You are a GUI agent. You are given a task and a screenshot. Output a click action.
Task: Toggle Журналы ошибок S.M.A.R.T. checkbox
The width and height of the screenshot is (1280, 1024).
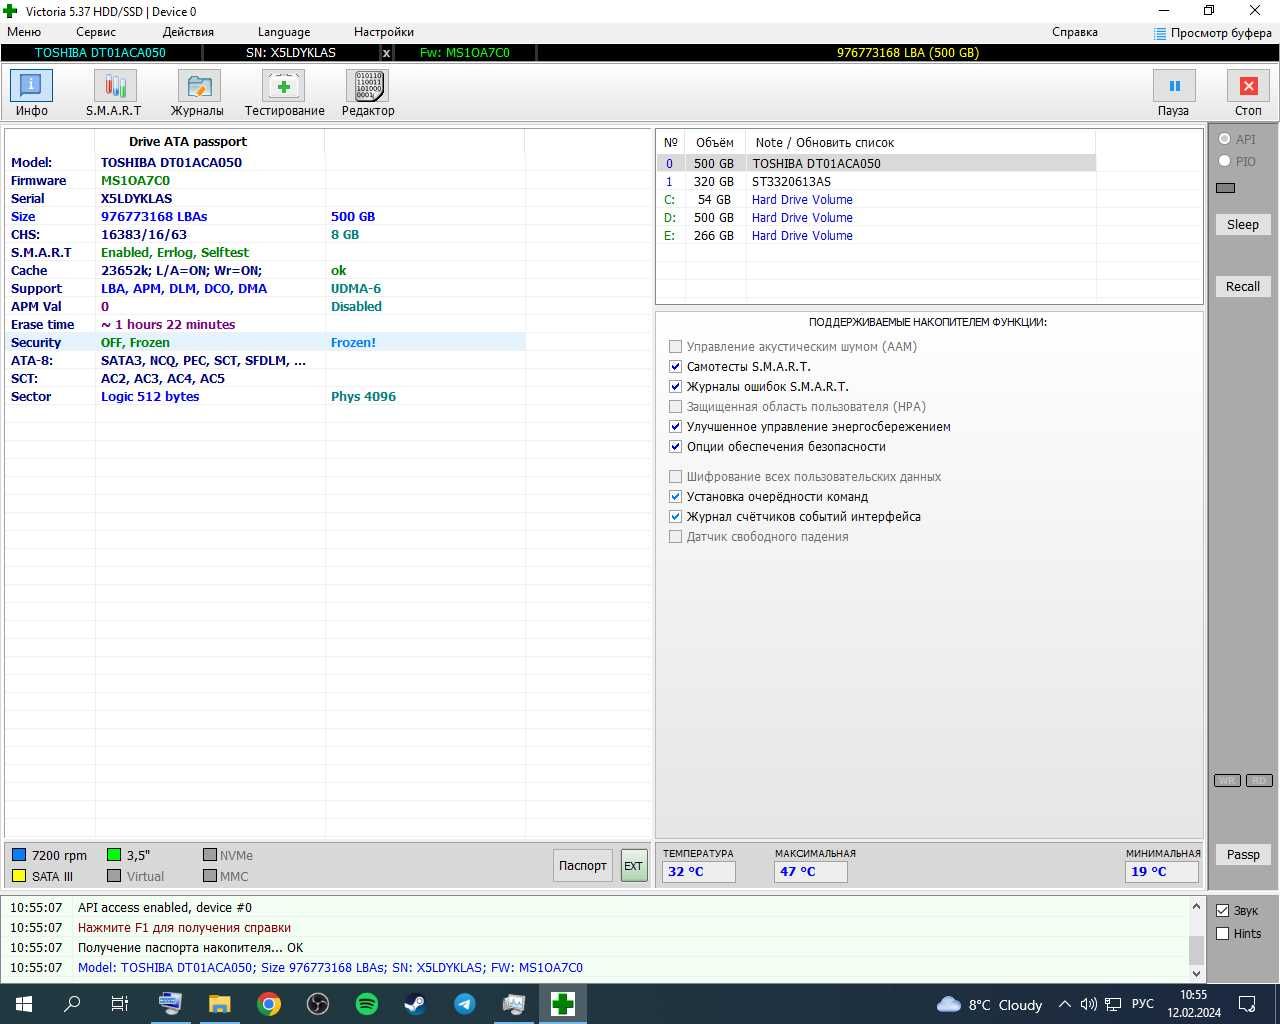pyautogui.click(x=675, y=386)
